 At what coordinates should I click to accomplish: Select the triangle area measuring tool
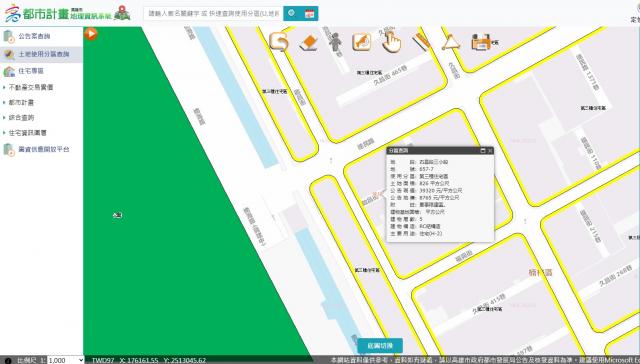pyautogui.click(x=451, y=42)
